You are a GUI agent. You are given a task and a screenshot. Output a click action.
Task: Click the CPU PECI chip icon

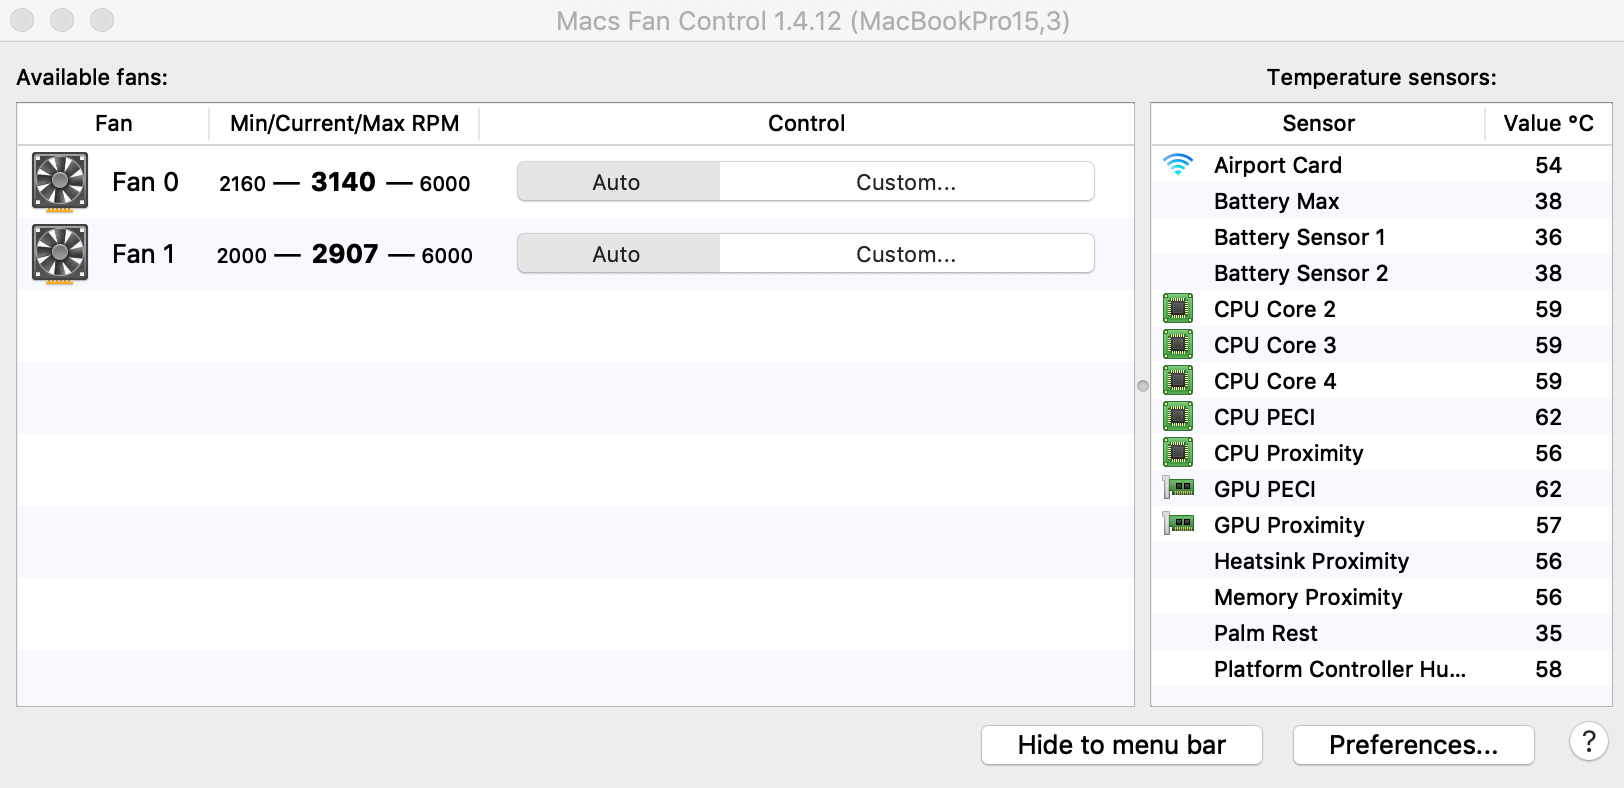coord(1178,417)
